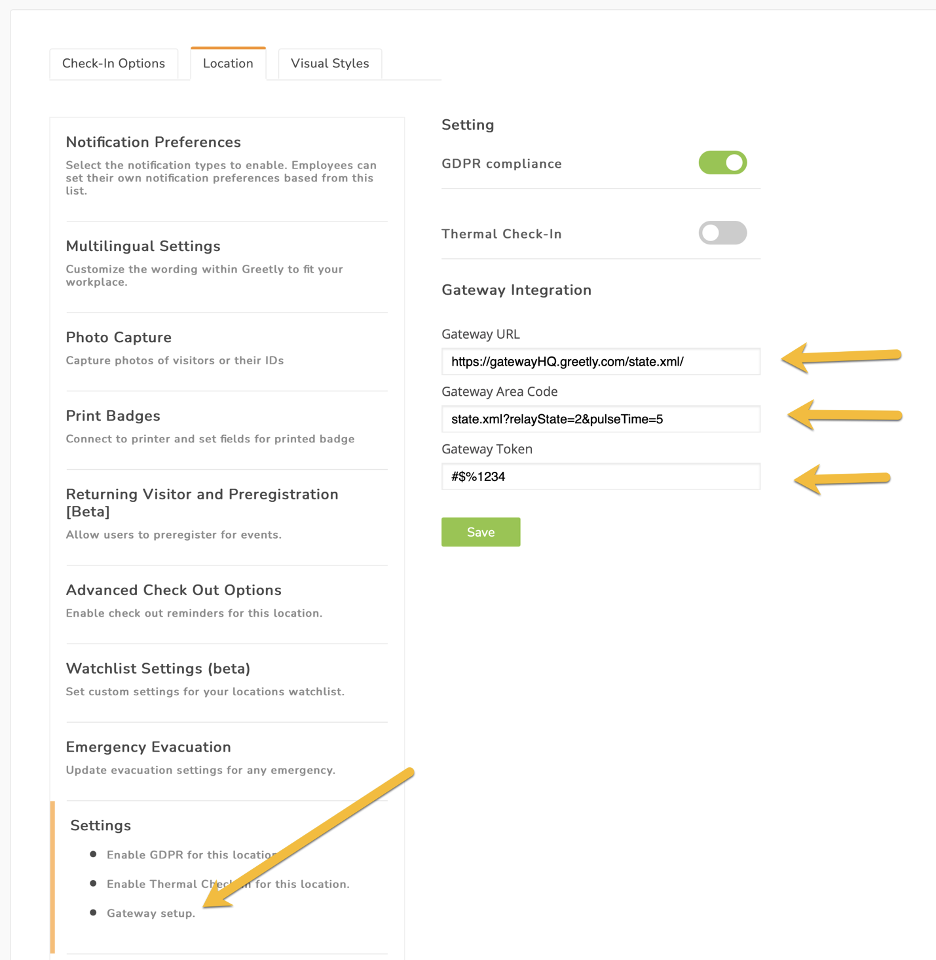The height and width of the screenshot is (960, 936).
Task: Open the Visual Styles tab
Action: tap(330, 64)
